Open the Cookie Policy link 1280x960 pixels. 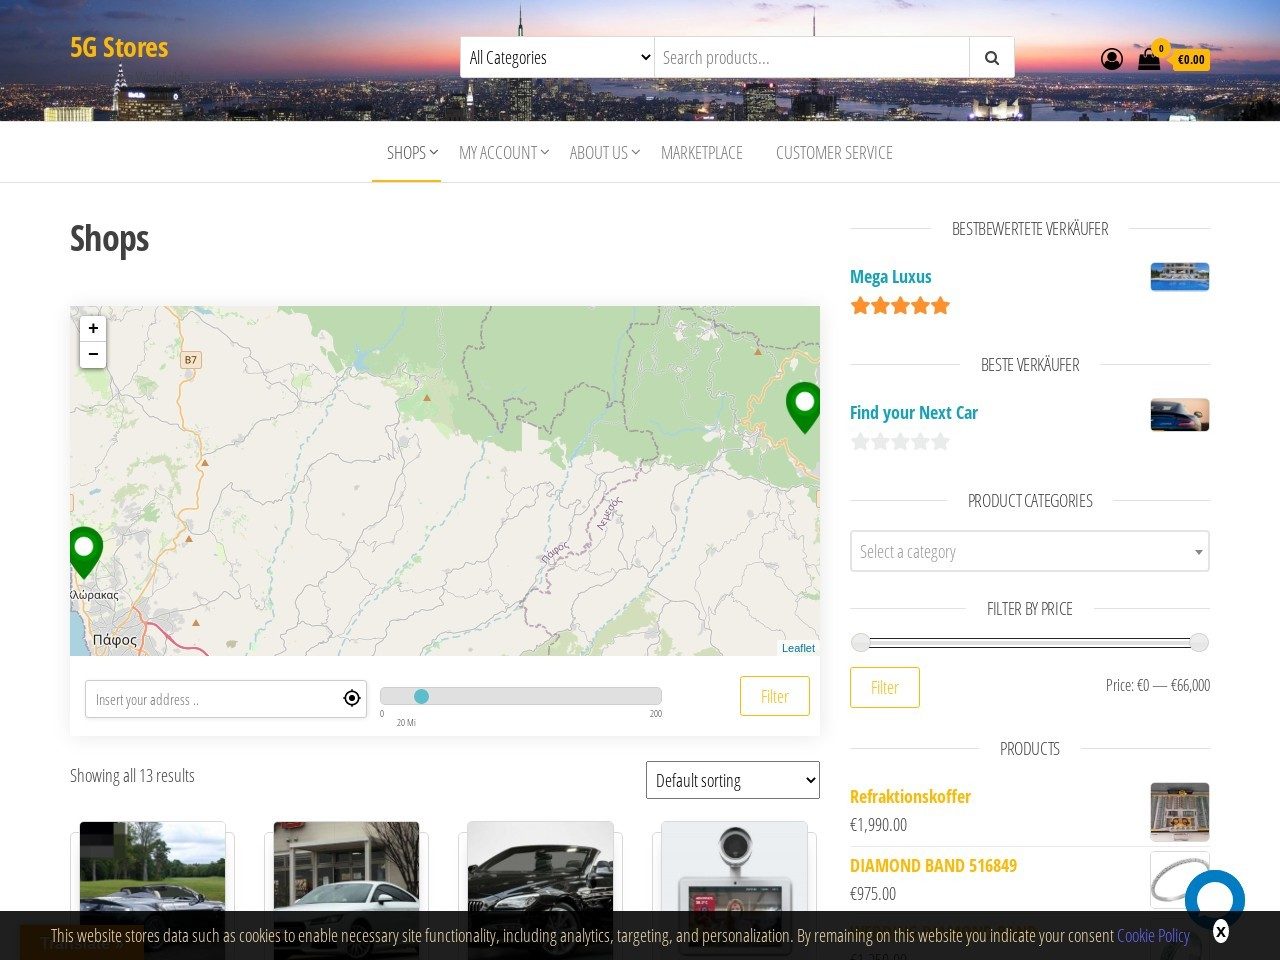coord(1153,936)
